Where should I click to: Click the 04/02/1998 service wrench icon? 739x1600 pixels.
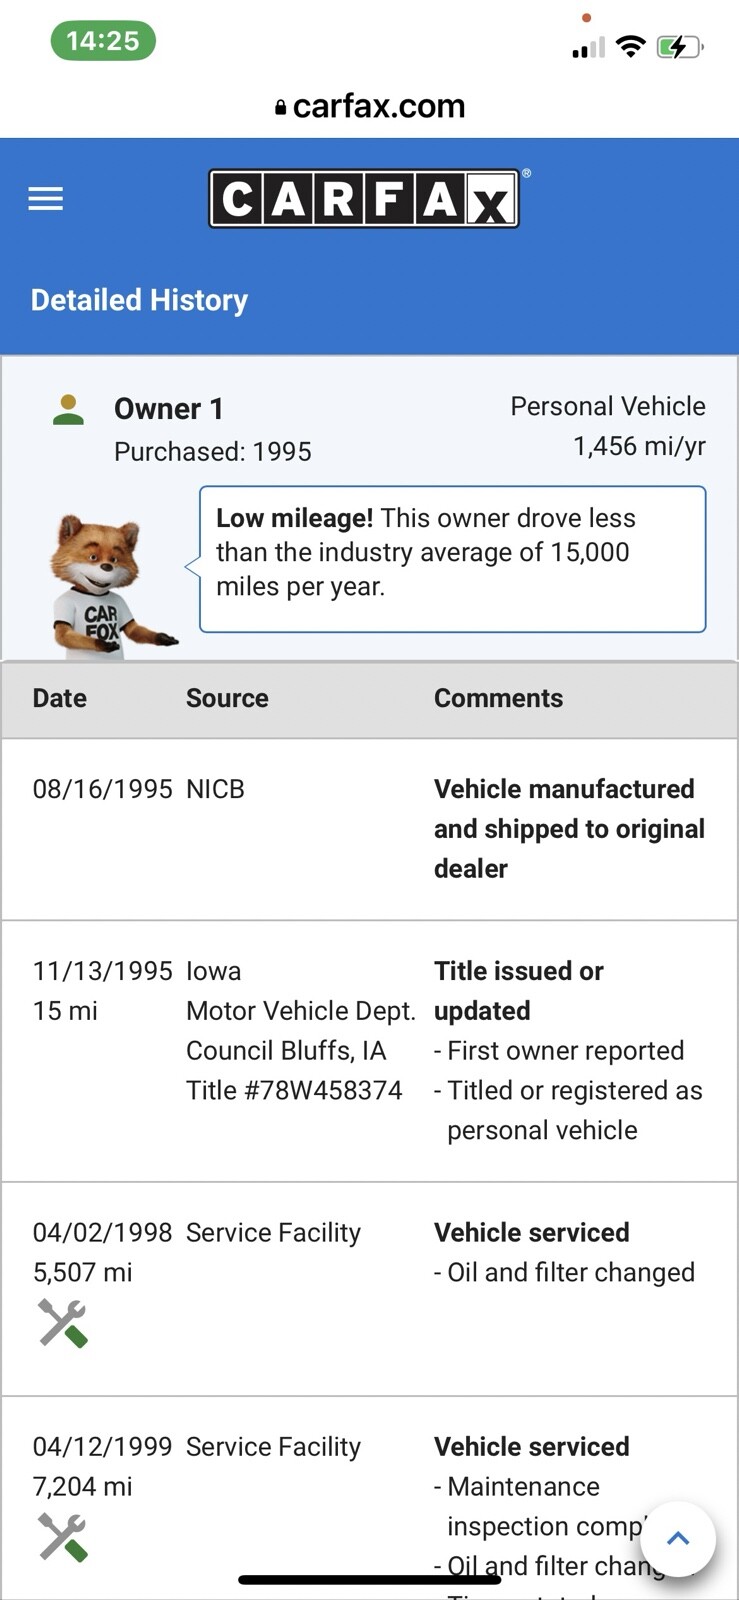[x=63, y=1323]
